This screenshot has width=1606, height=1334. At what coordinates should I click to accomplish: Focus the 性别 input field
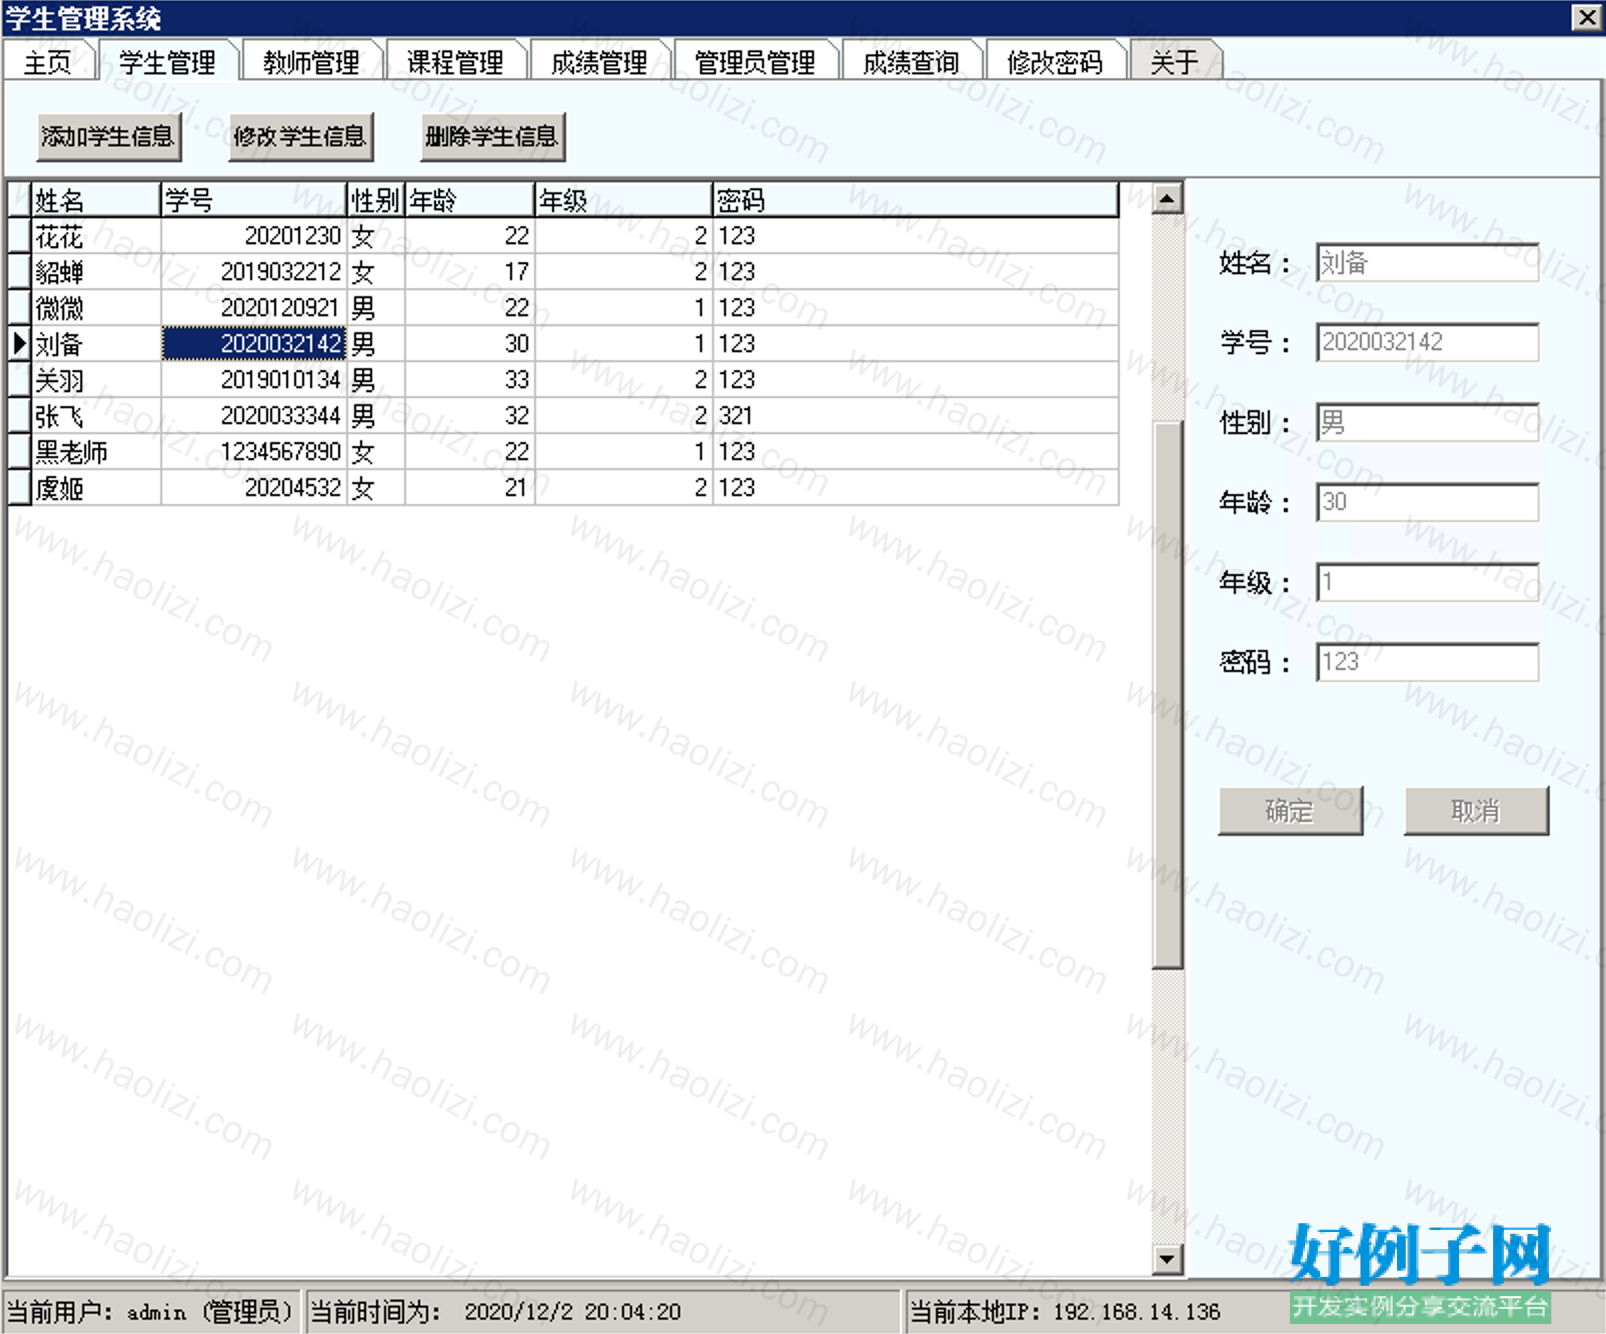click(1427, 422)
